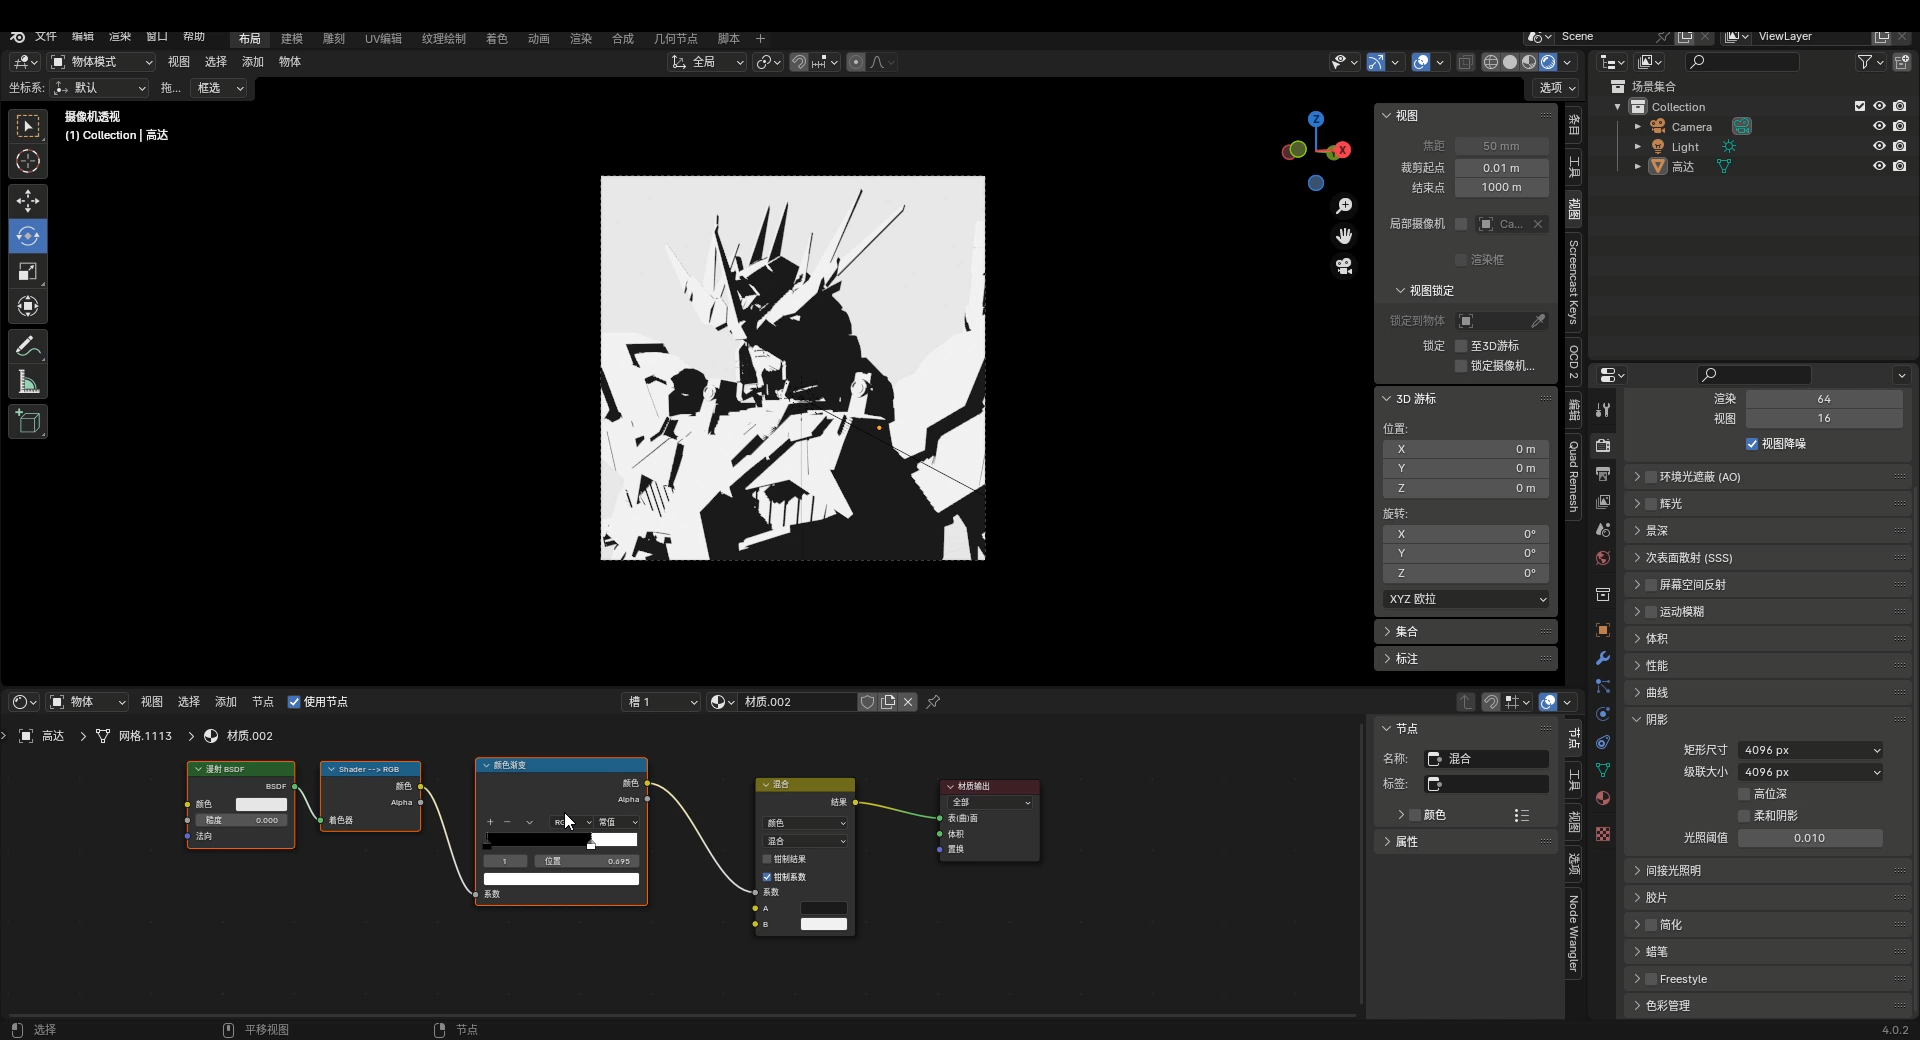This screenshot has height=1040, width=1920.
Task: Switch to rendered viewport shading
Action: [1548, 62]
